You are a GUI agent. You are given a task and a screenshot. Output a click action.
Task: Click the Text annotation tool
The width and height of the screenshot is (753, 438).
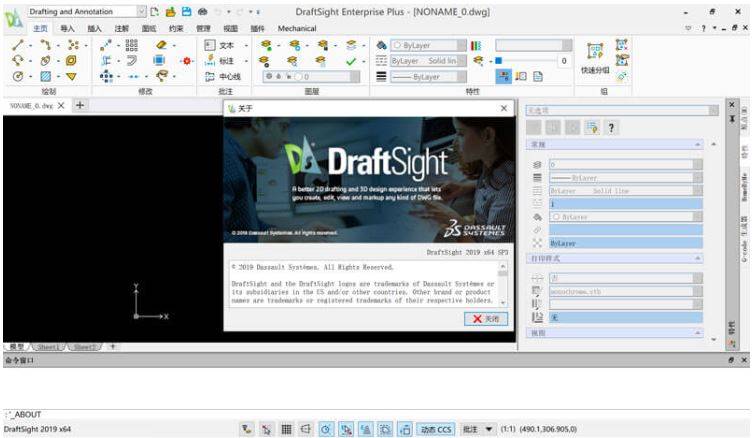(x=222, y=46)
